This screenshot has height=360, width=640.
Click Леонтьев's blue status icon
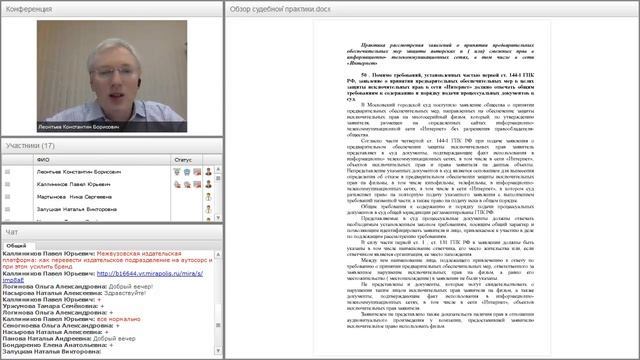click(x=187, y=172)
